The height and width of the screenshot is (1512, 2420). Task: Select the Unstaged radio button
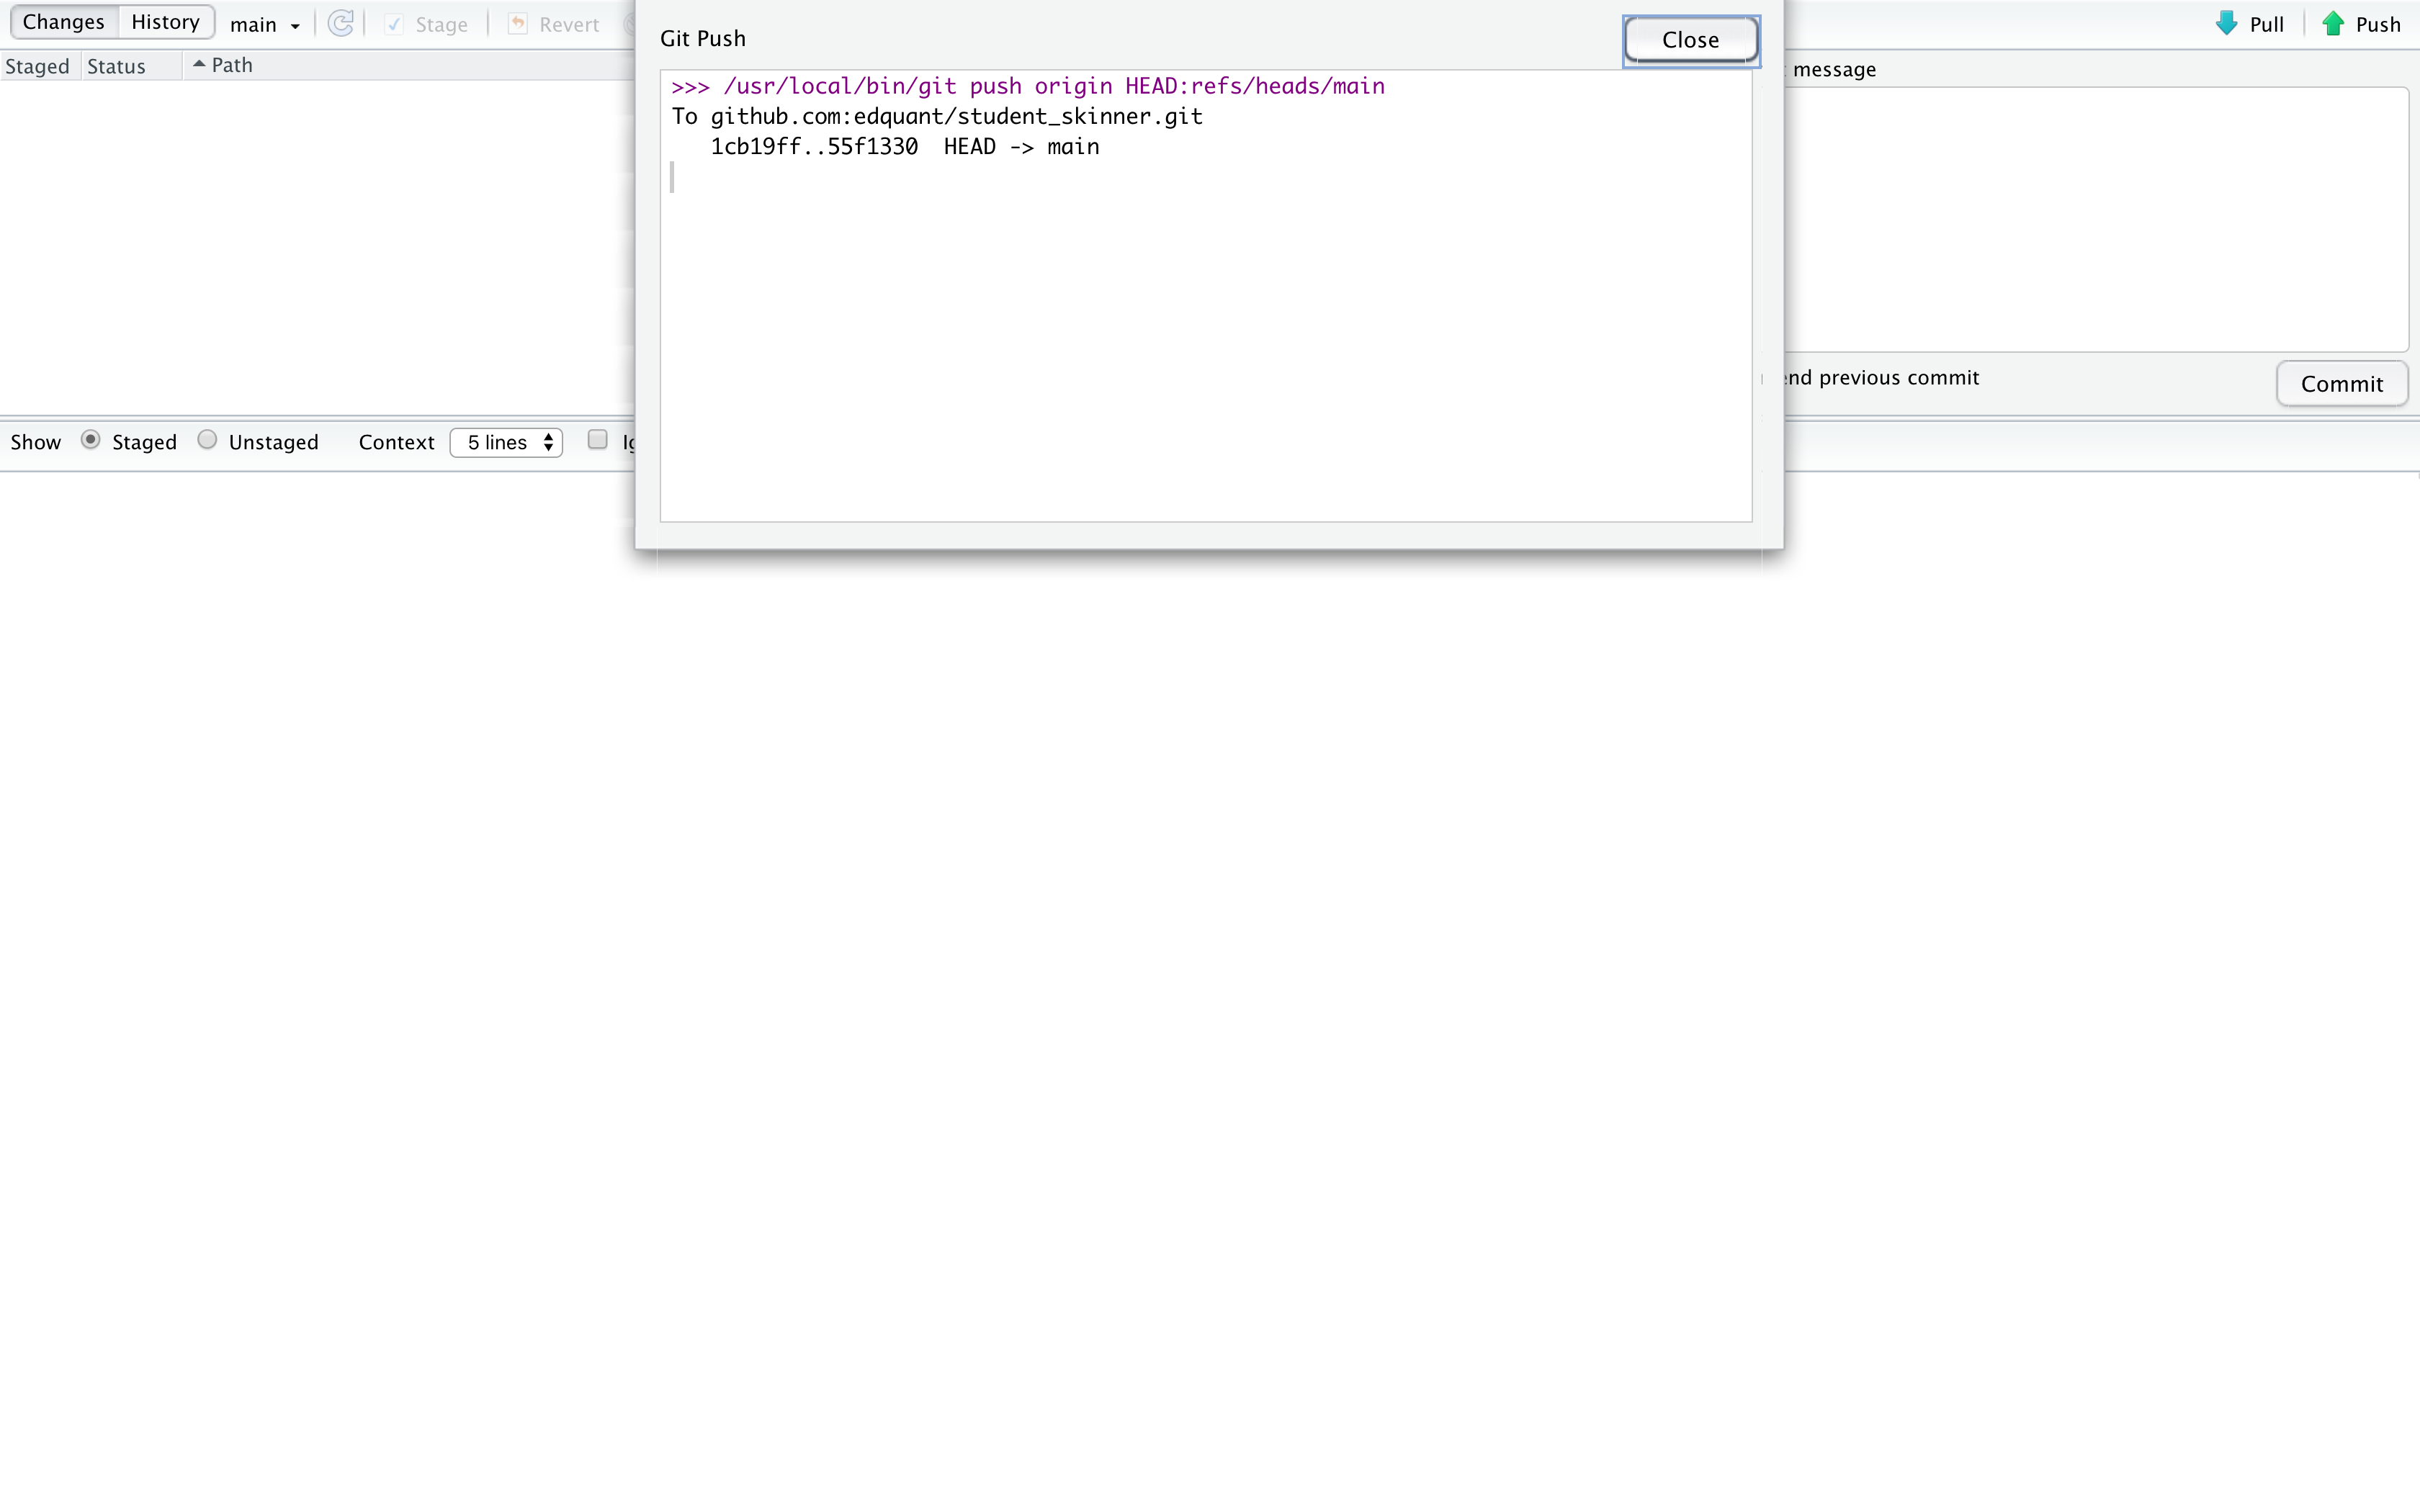click(x=207, y=440)
